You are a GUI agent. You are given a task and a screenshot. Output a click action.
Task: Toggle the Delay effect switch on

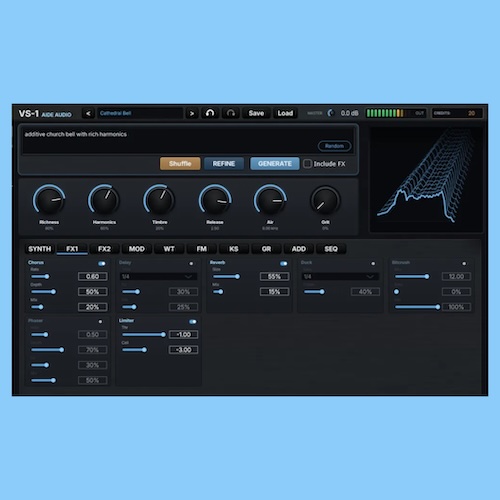pos(191,263)
